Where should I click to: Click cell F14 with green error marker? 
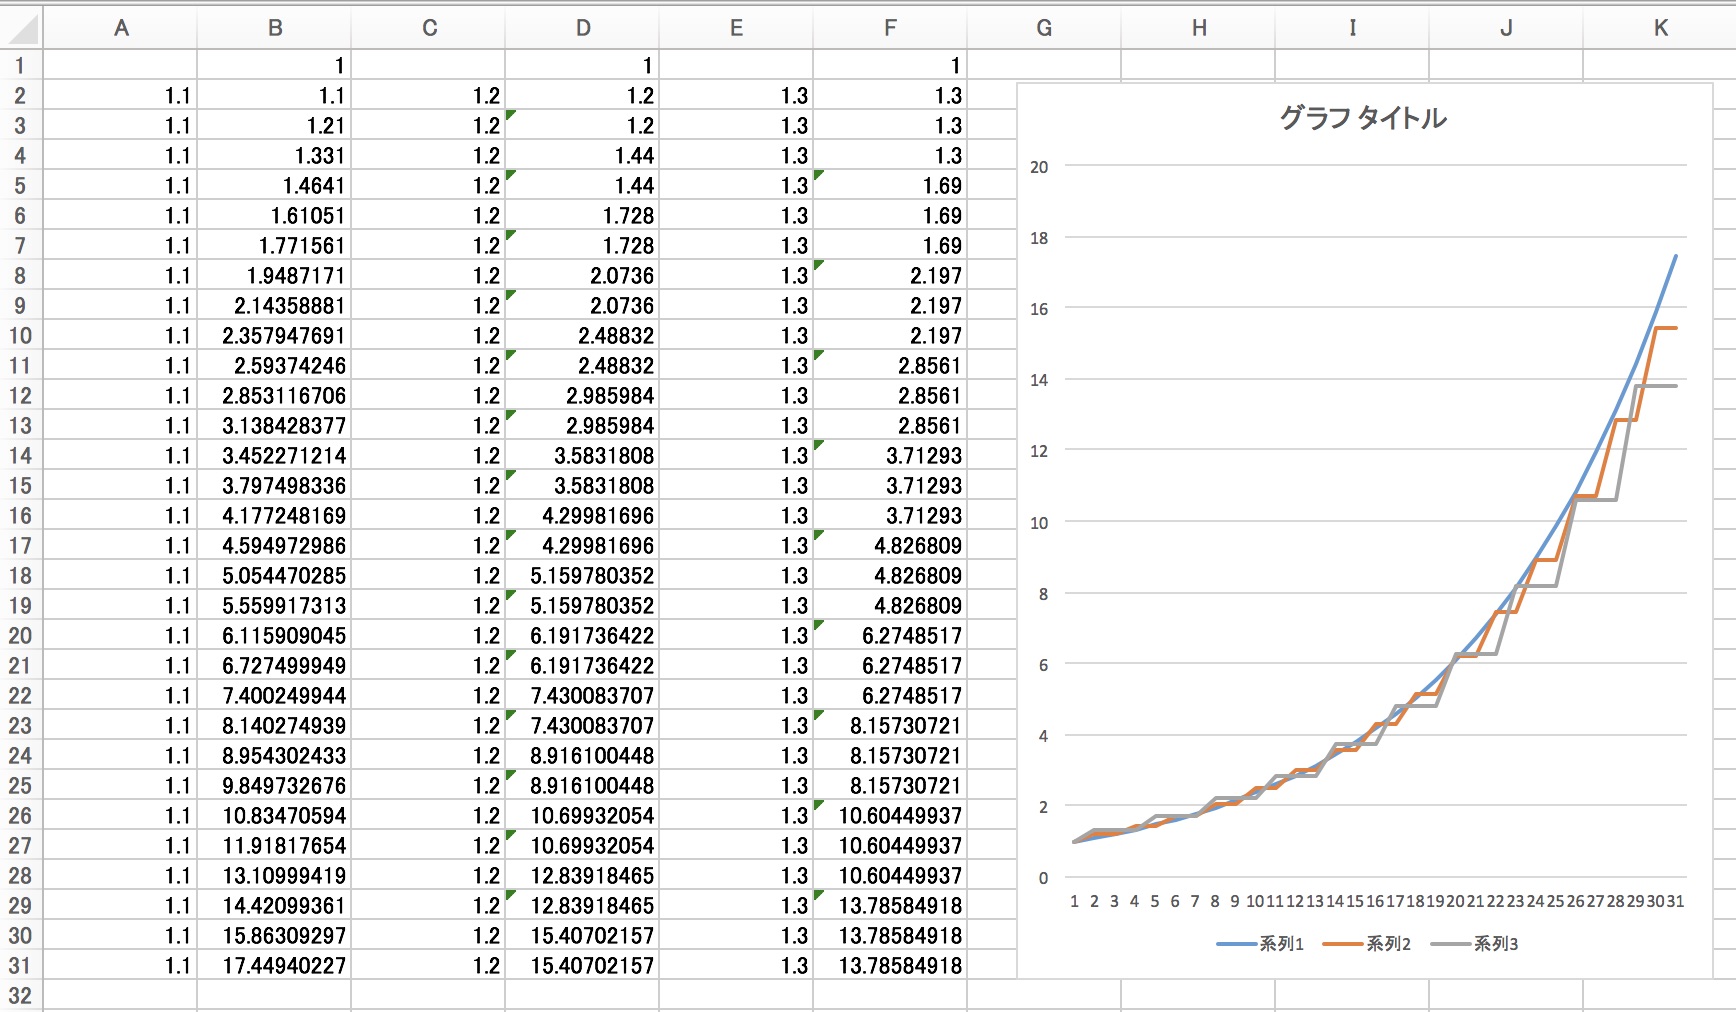click(890, 456)
